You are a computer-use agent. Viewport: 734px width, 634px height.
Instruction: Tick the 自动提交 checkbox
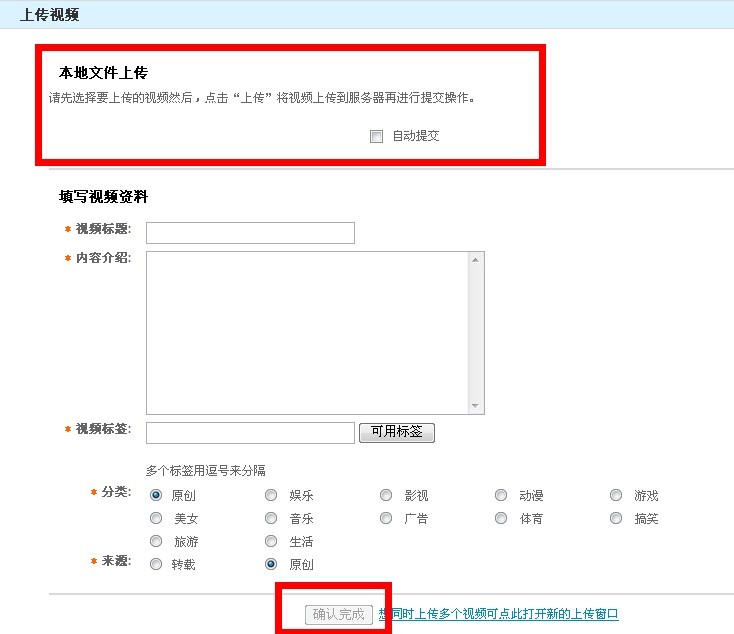click(376, 136)
